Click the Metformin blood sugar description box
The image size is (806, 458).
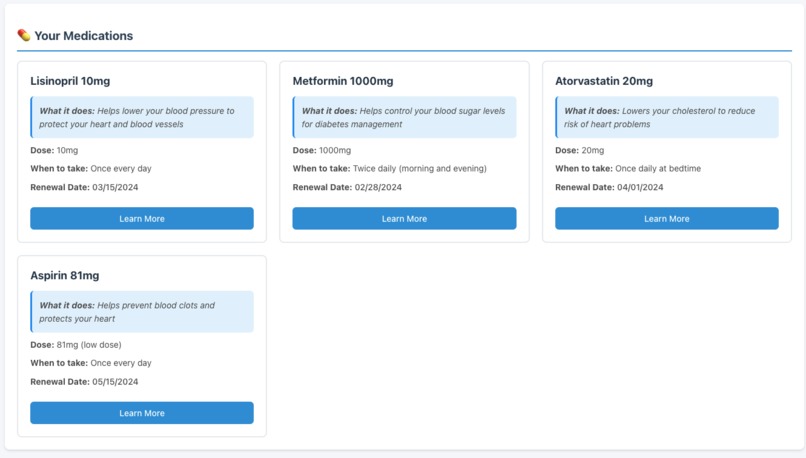(x=404, y=117)
